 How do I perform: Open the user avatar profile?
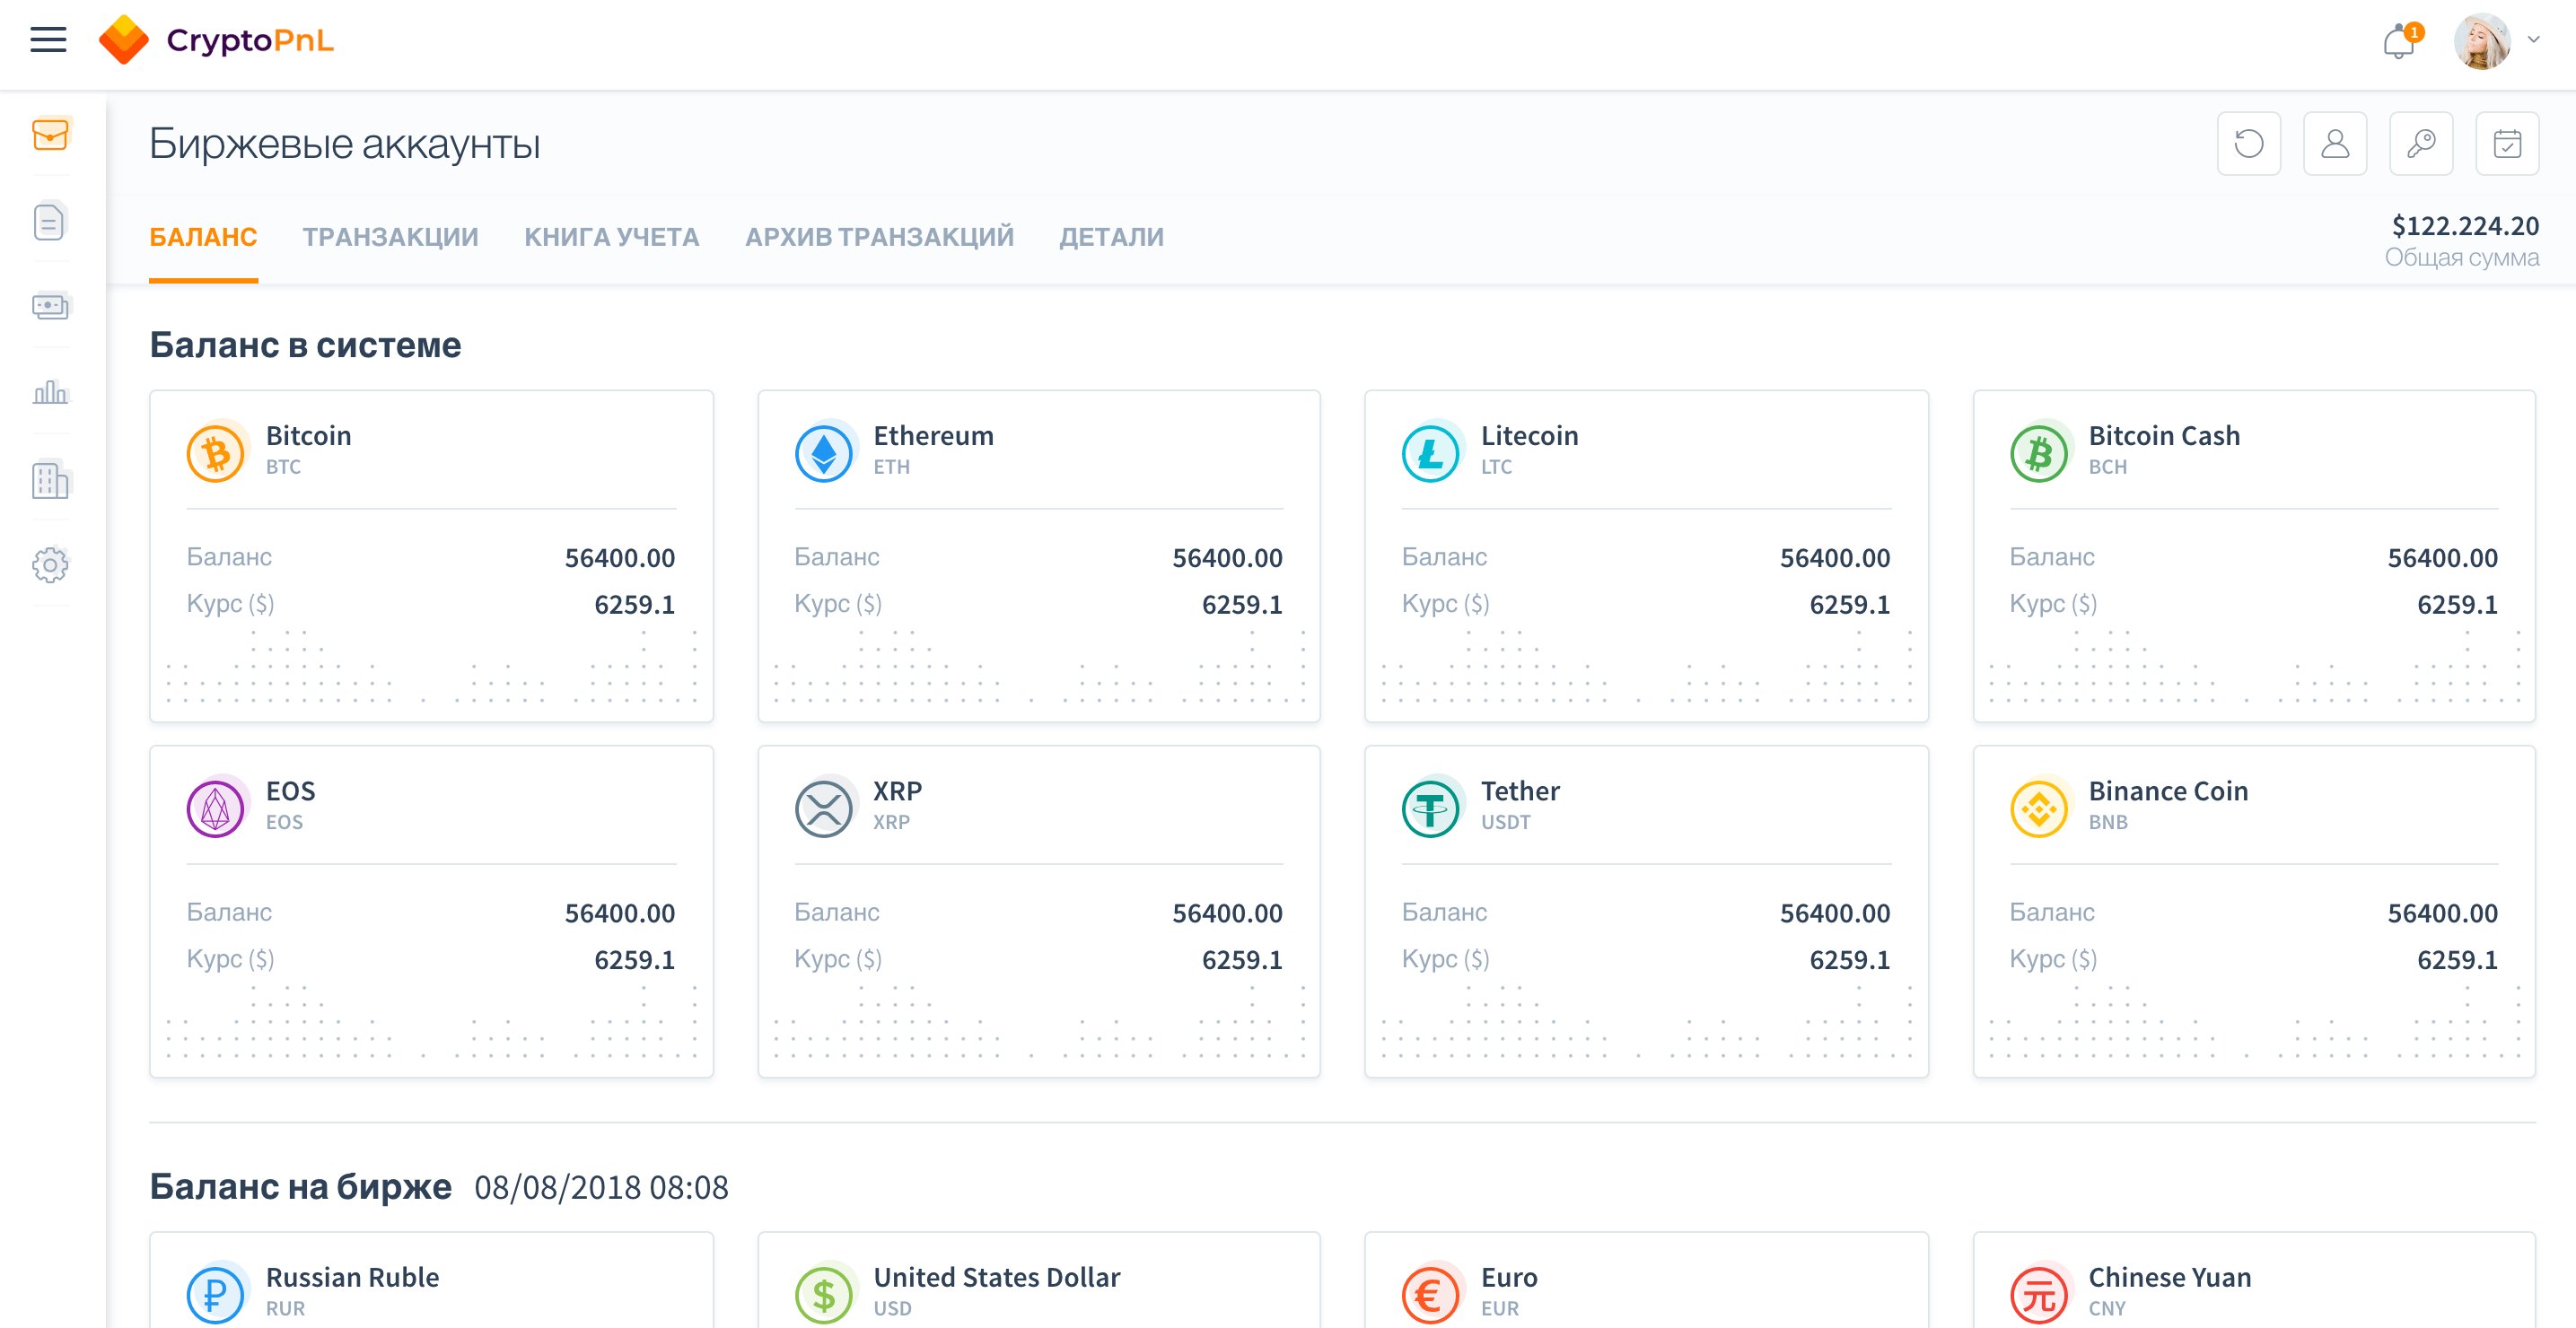pyautogui.click(x=2482, y=41)
